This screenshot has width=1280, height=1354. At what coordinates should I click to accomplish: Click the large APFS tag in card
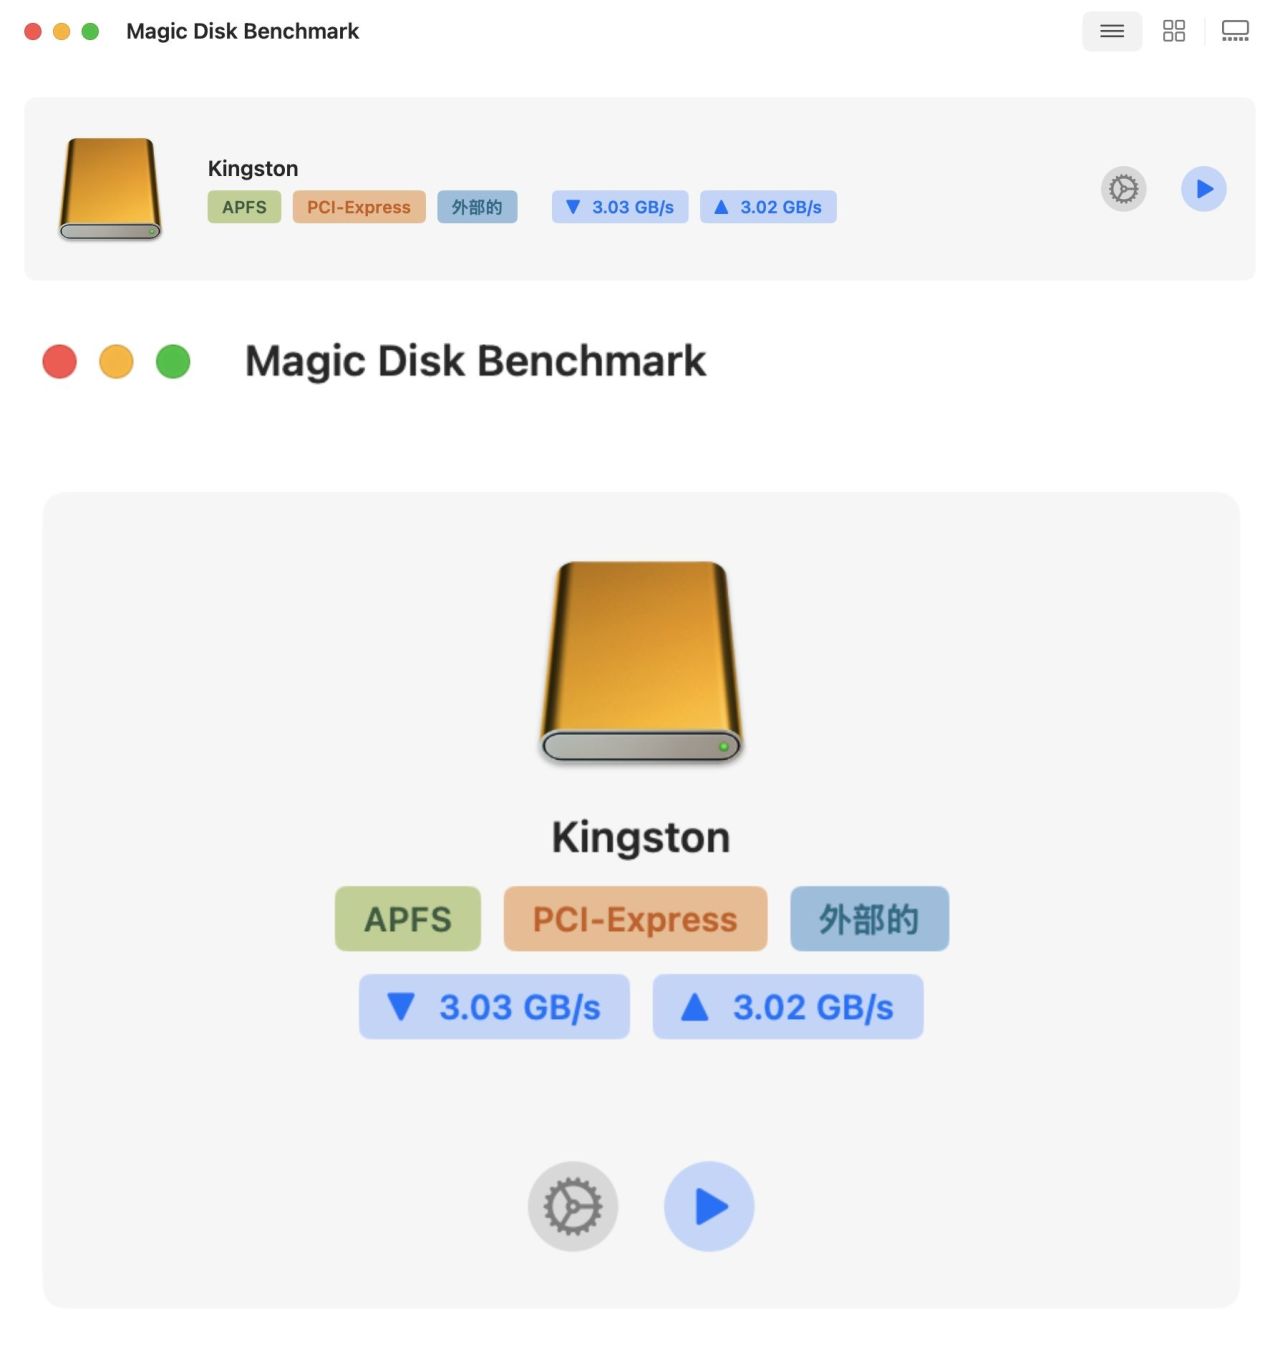pos(407,919)
